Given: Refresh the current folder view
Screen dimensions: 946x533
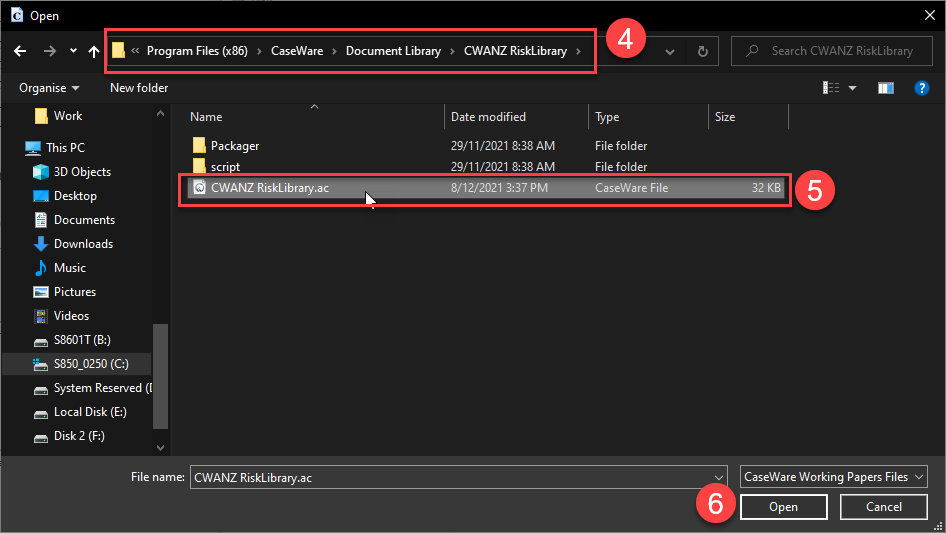Looking at the screenshot, I should pyautogui.click(x=702, y=51).
